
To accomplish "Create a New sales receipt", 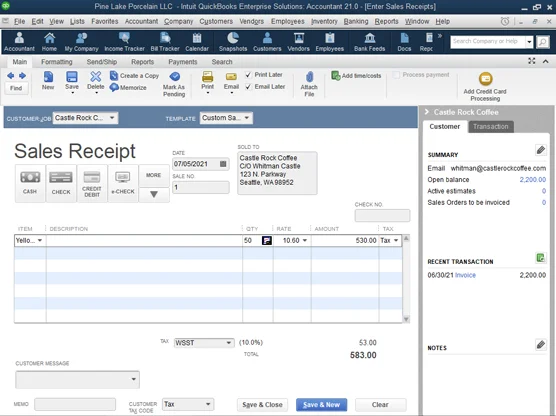I will [48, 81].
